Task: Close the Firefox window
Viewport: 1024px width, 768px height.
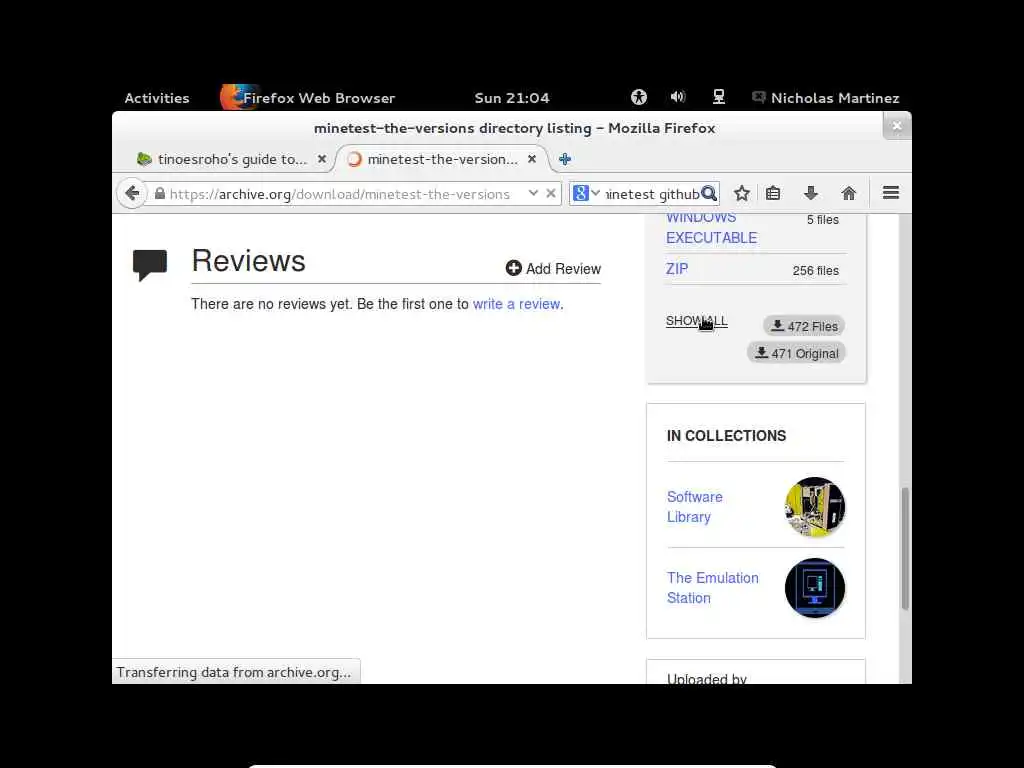Action: point(897,125)
